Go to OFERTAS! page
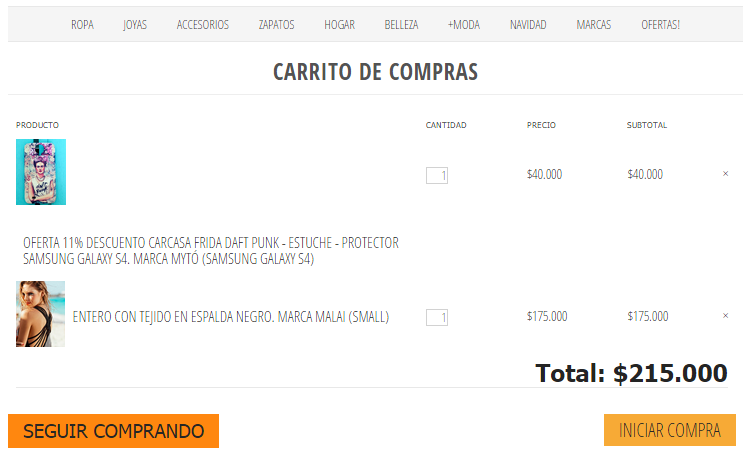749x455 pixels. pos(660,24)
